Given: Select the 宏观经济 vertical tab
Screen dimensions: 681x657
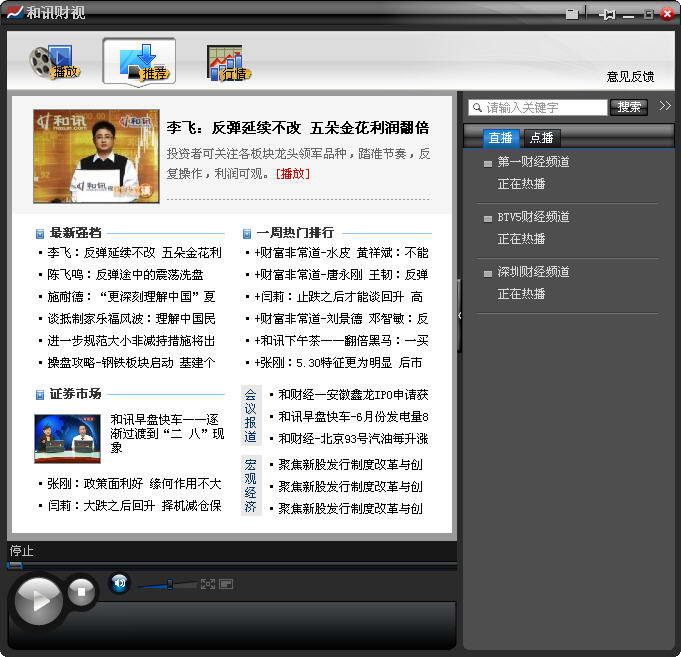Looking at the screenshot, I should pos(251,485).
